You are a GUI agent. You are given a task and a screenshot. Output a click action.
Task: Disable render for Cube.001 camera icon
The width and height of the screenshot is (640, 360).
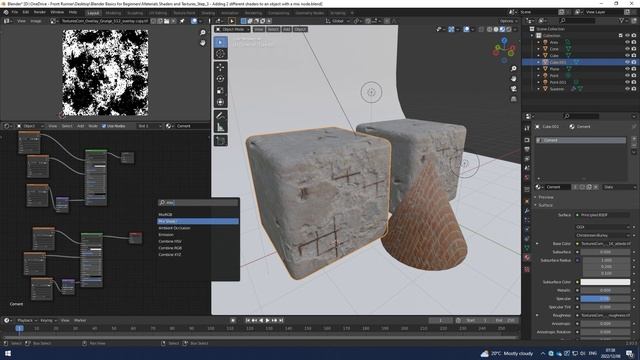tap(634, 62)
